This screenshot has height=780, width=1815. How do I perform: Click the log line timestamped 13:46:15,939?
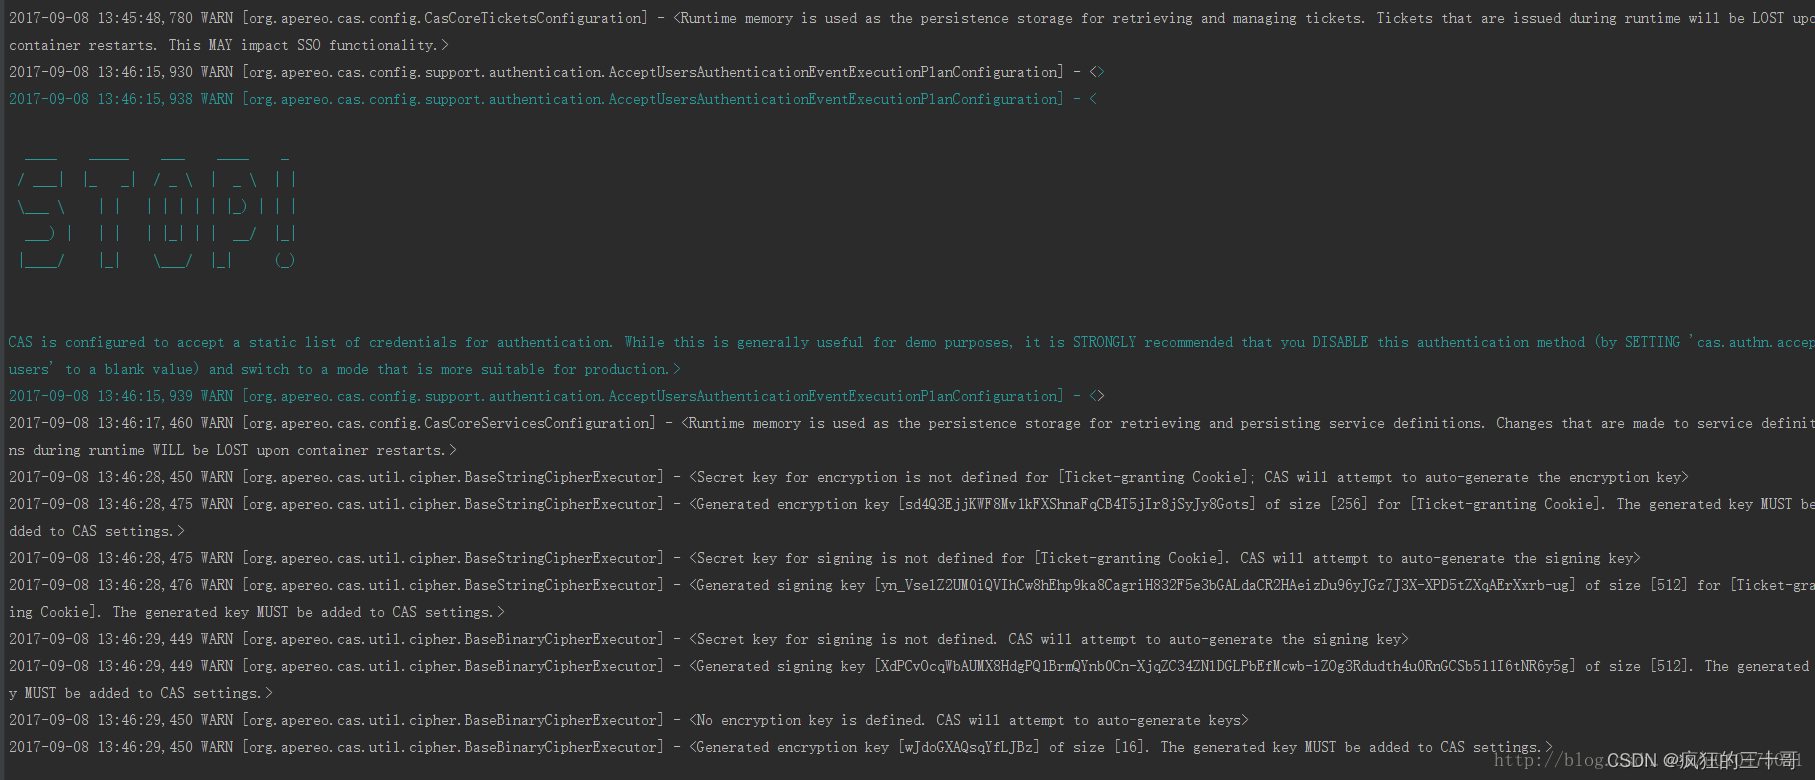click(x=556, y=396)
